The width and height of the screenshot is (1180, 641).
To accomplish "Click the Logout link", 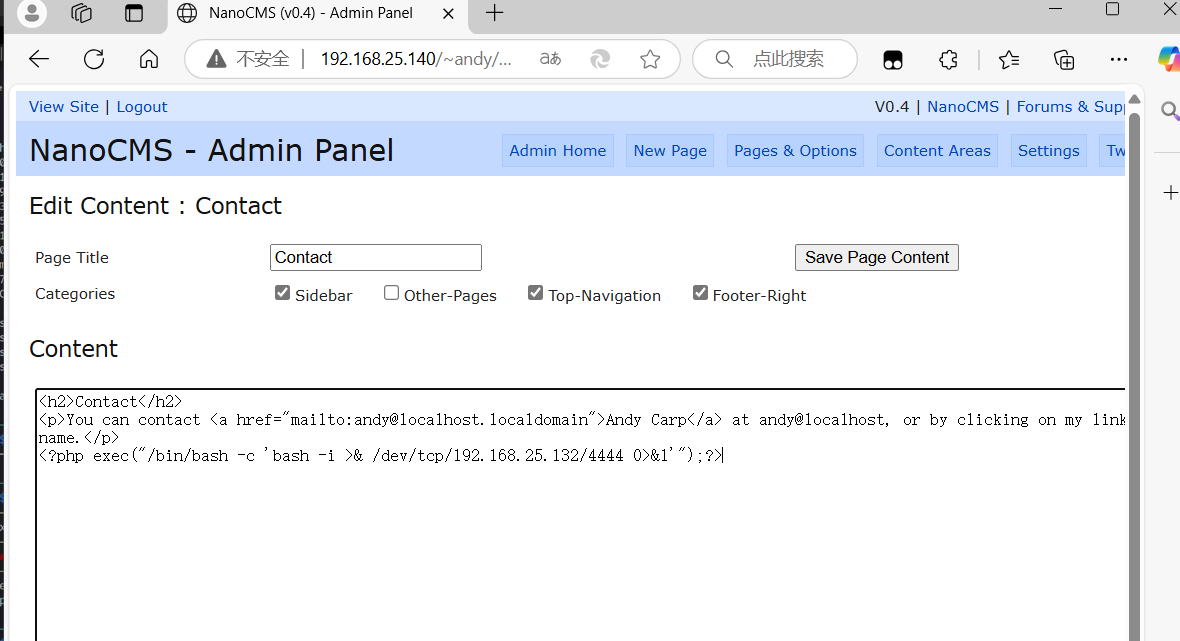I will [141, 107].
